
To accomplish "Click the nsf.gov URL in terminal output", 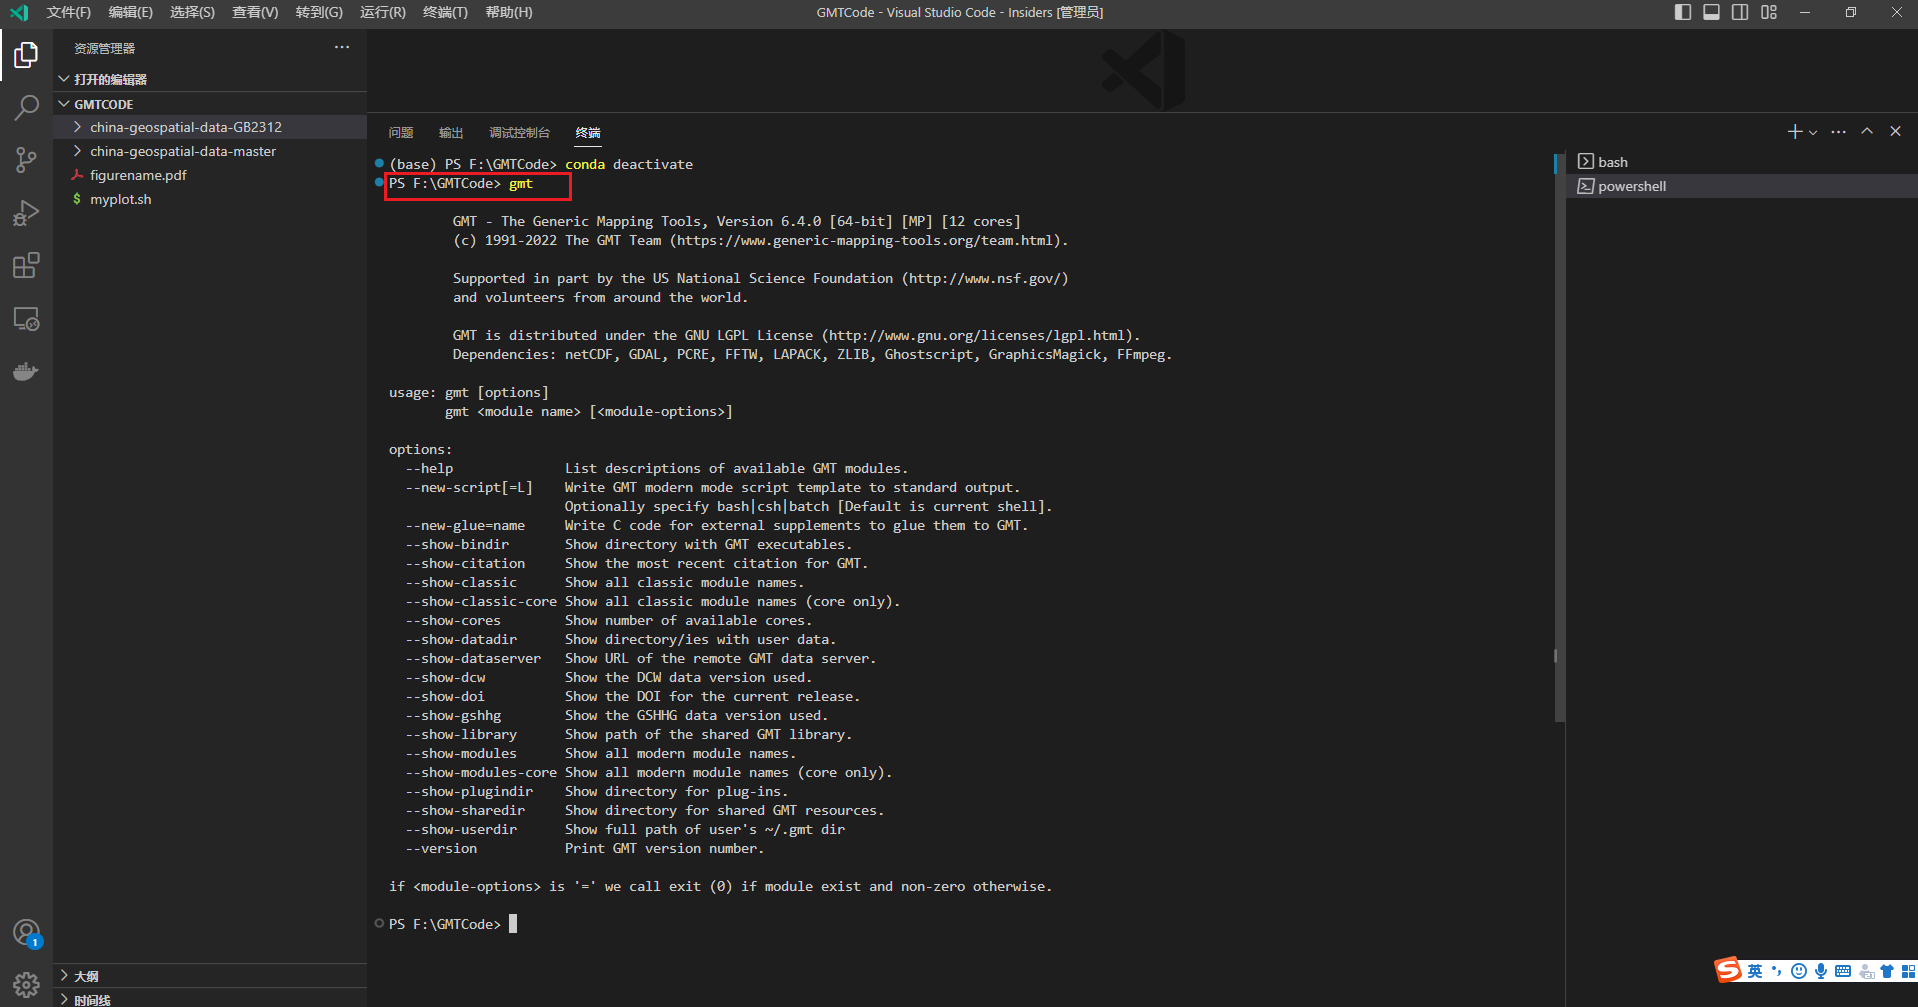I will (984, 279).
